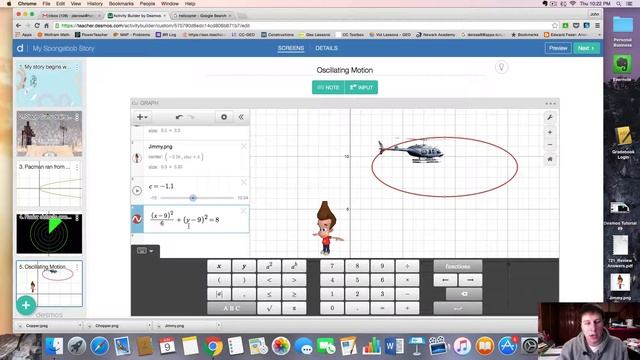Add an Input component

361,87
